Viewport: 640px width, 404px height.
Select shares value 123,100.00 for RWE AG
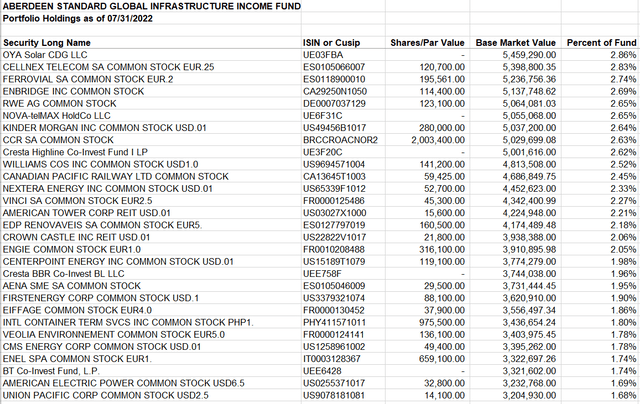(442, 104)
